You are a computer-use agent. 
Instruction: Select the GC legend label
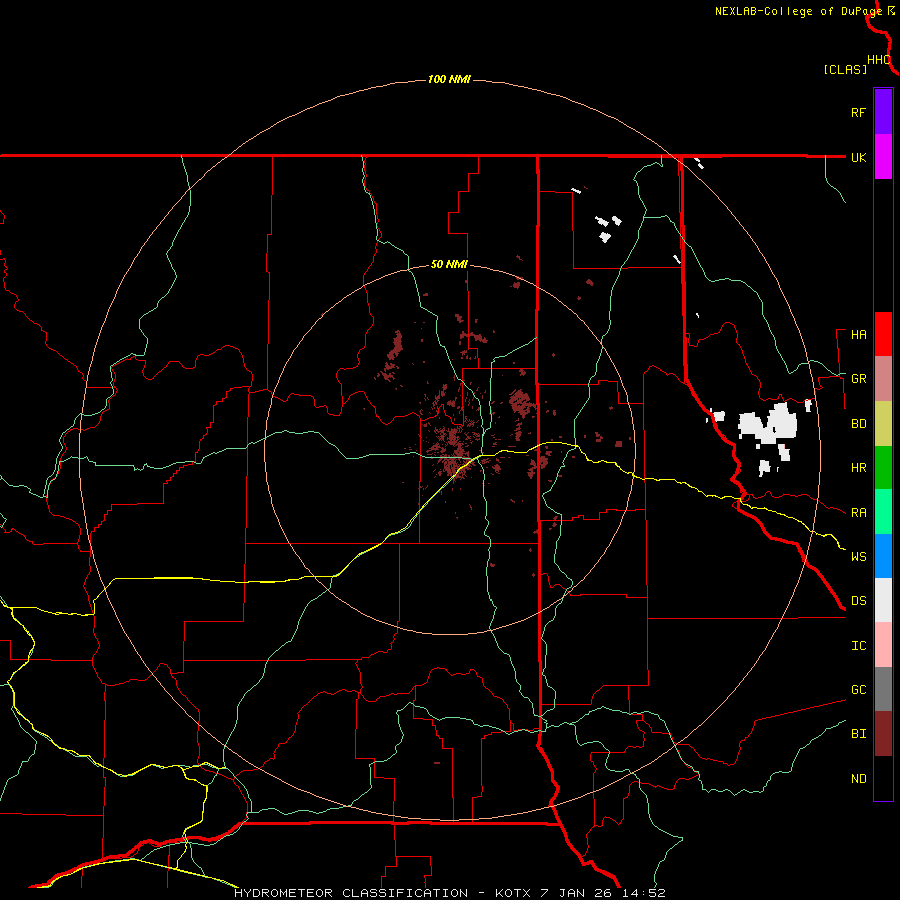point(858,690)
